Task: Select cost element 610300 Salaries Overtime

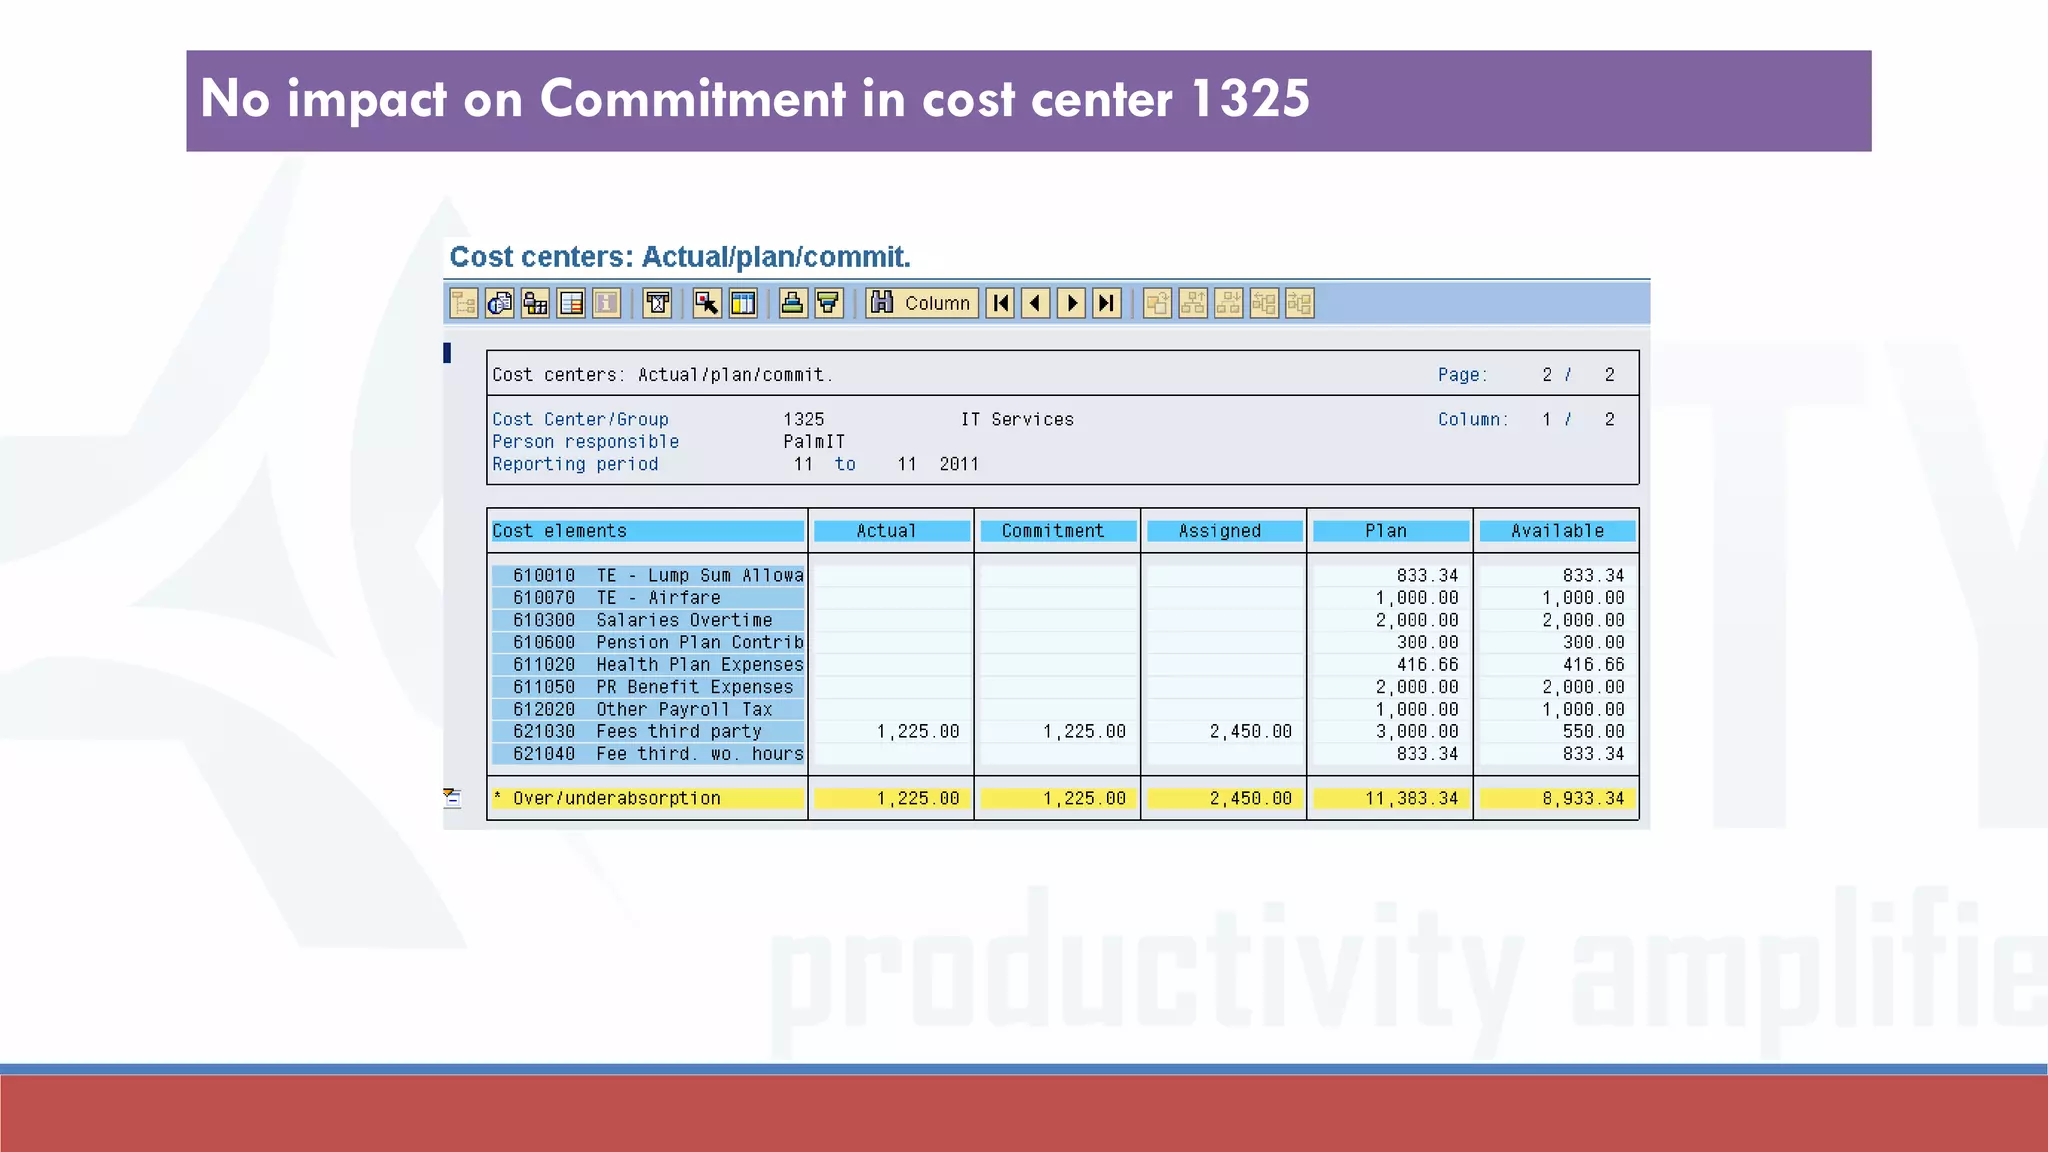Action: (648, 620)
